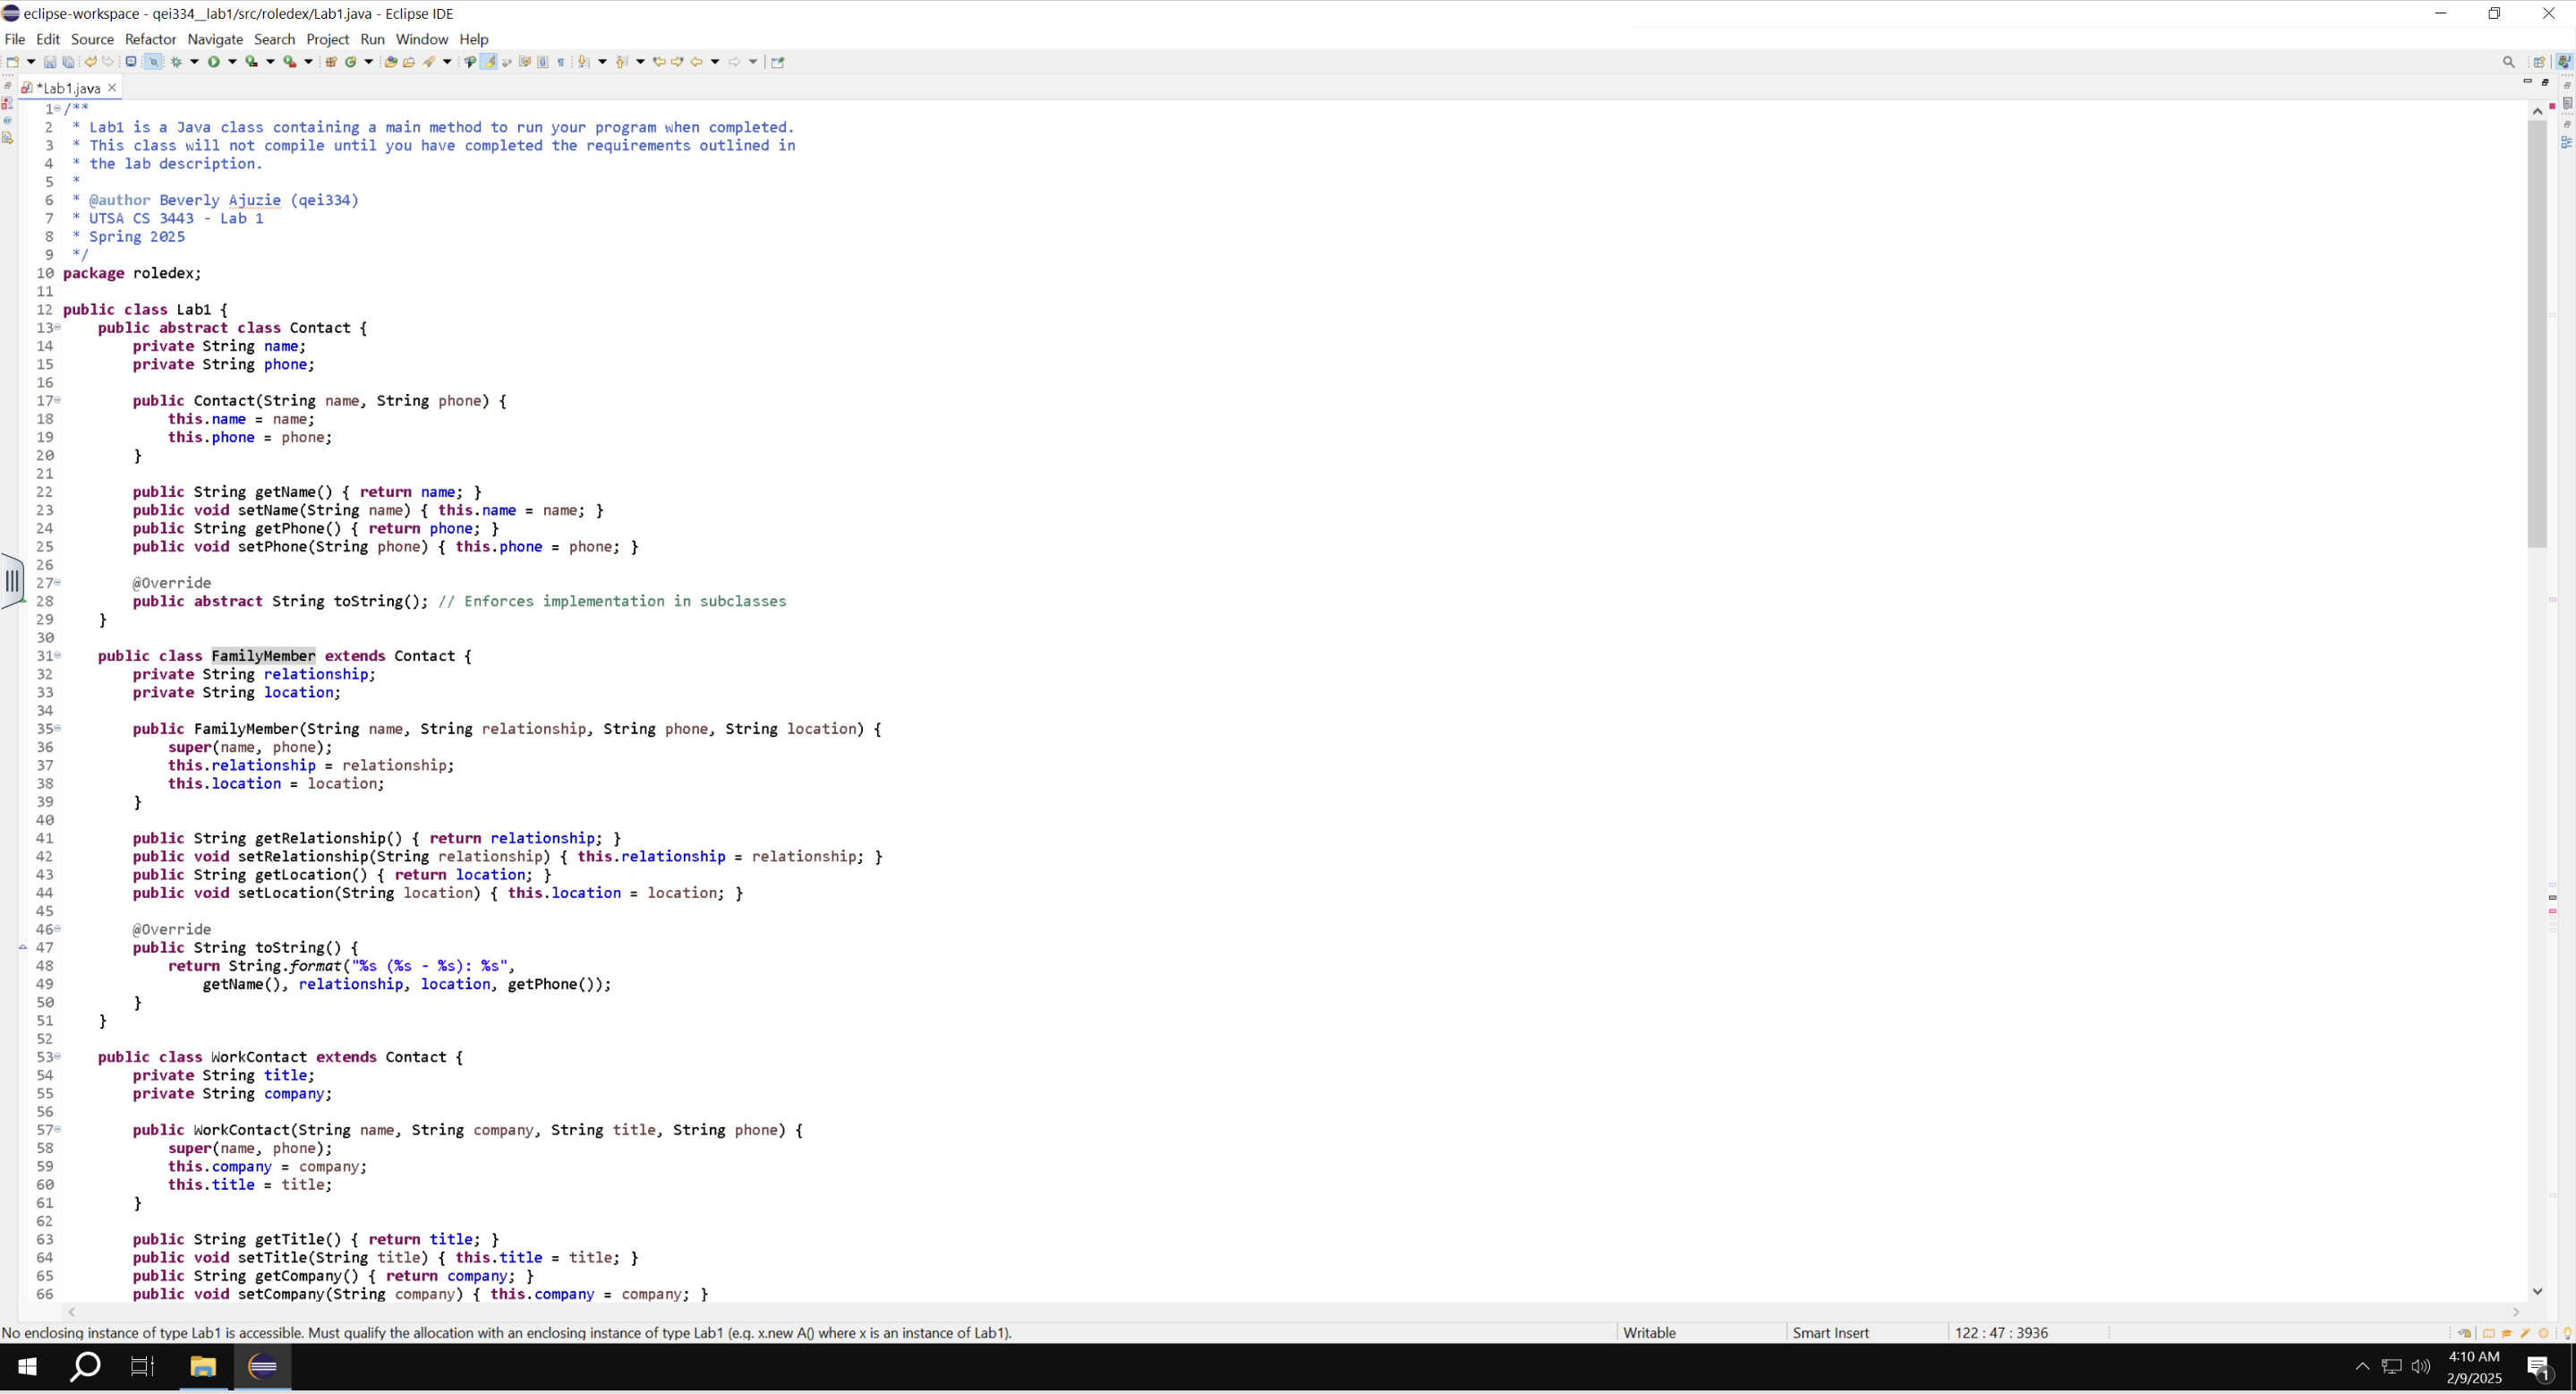
Task: Toggle Mark Occurrences highlighter button
Action: pos(489,62)
